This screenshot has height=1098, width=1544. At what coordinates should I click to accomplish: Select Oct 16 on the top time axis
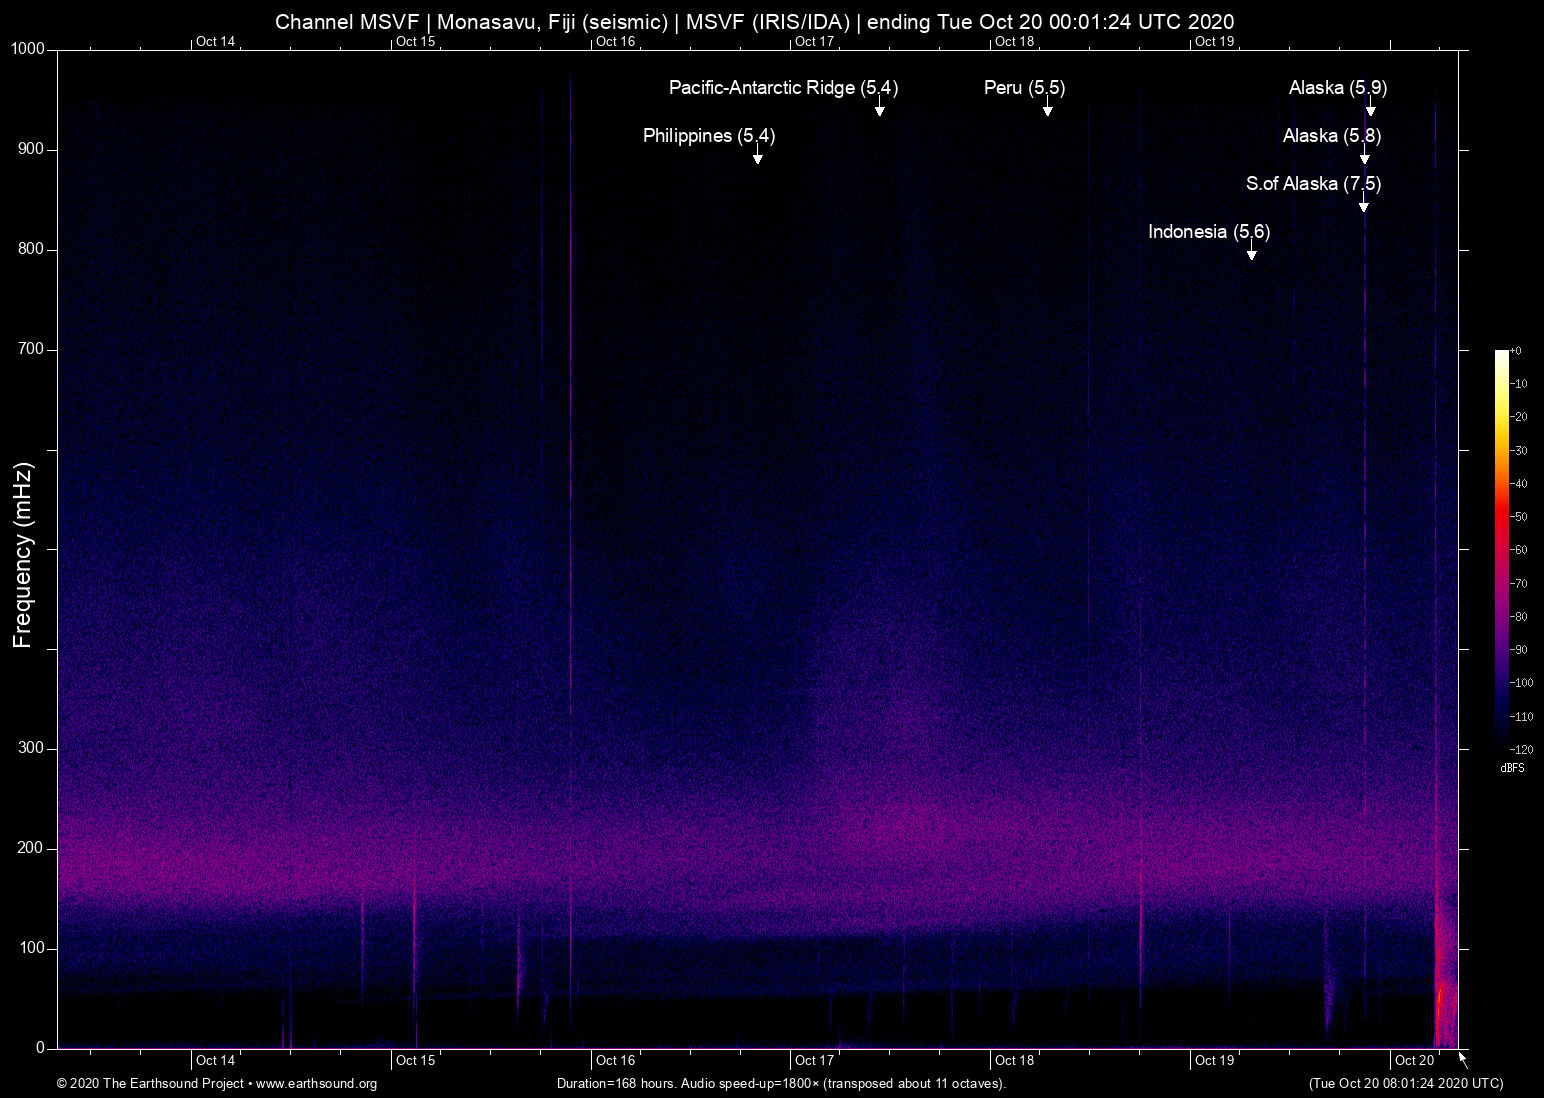pyautogui.click(x=615, y=41)
